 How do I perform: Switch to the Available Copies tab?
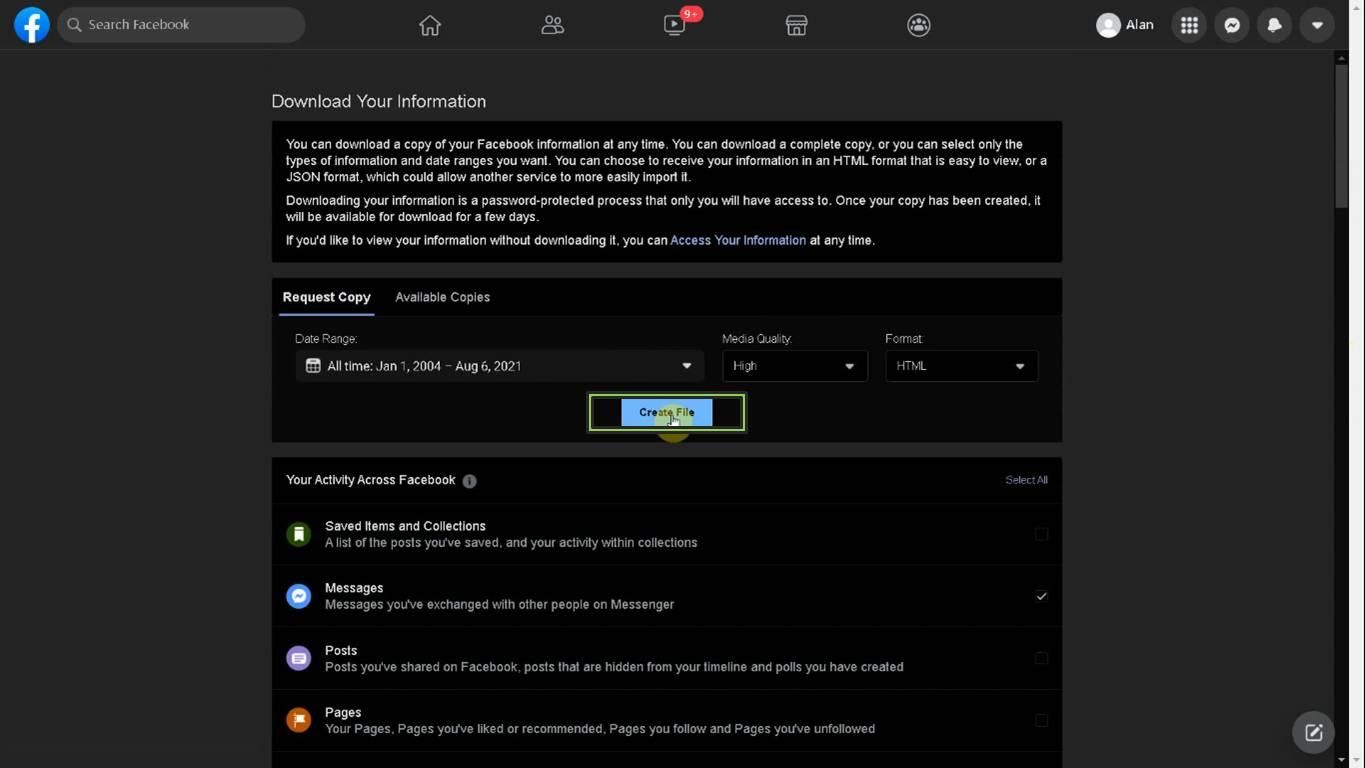(442, 297)
